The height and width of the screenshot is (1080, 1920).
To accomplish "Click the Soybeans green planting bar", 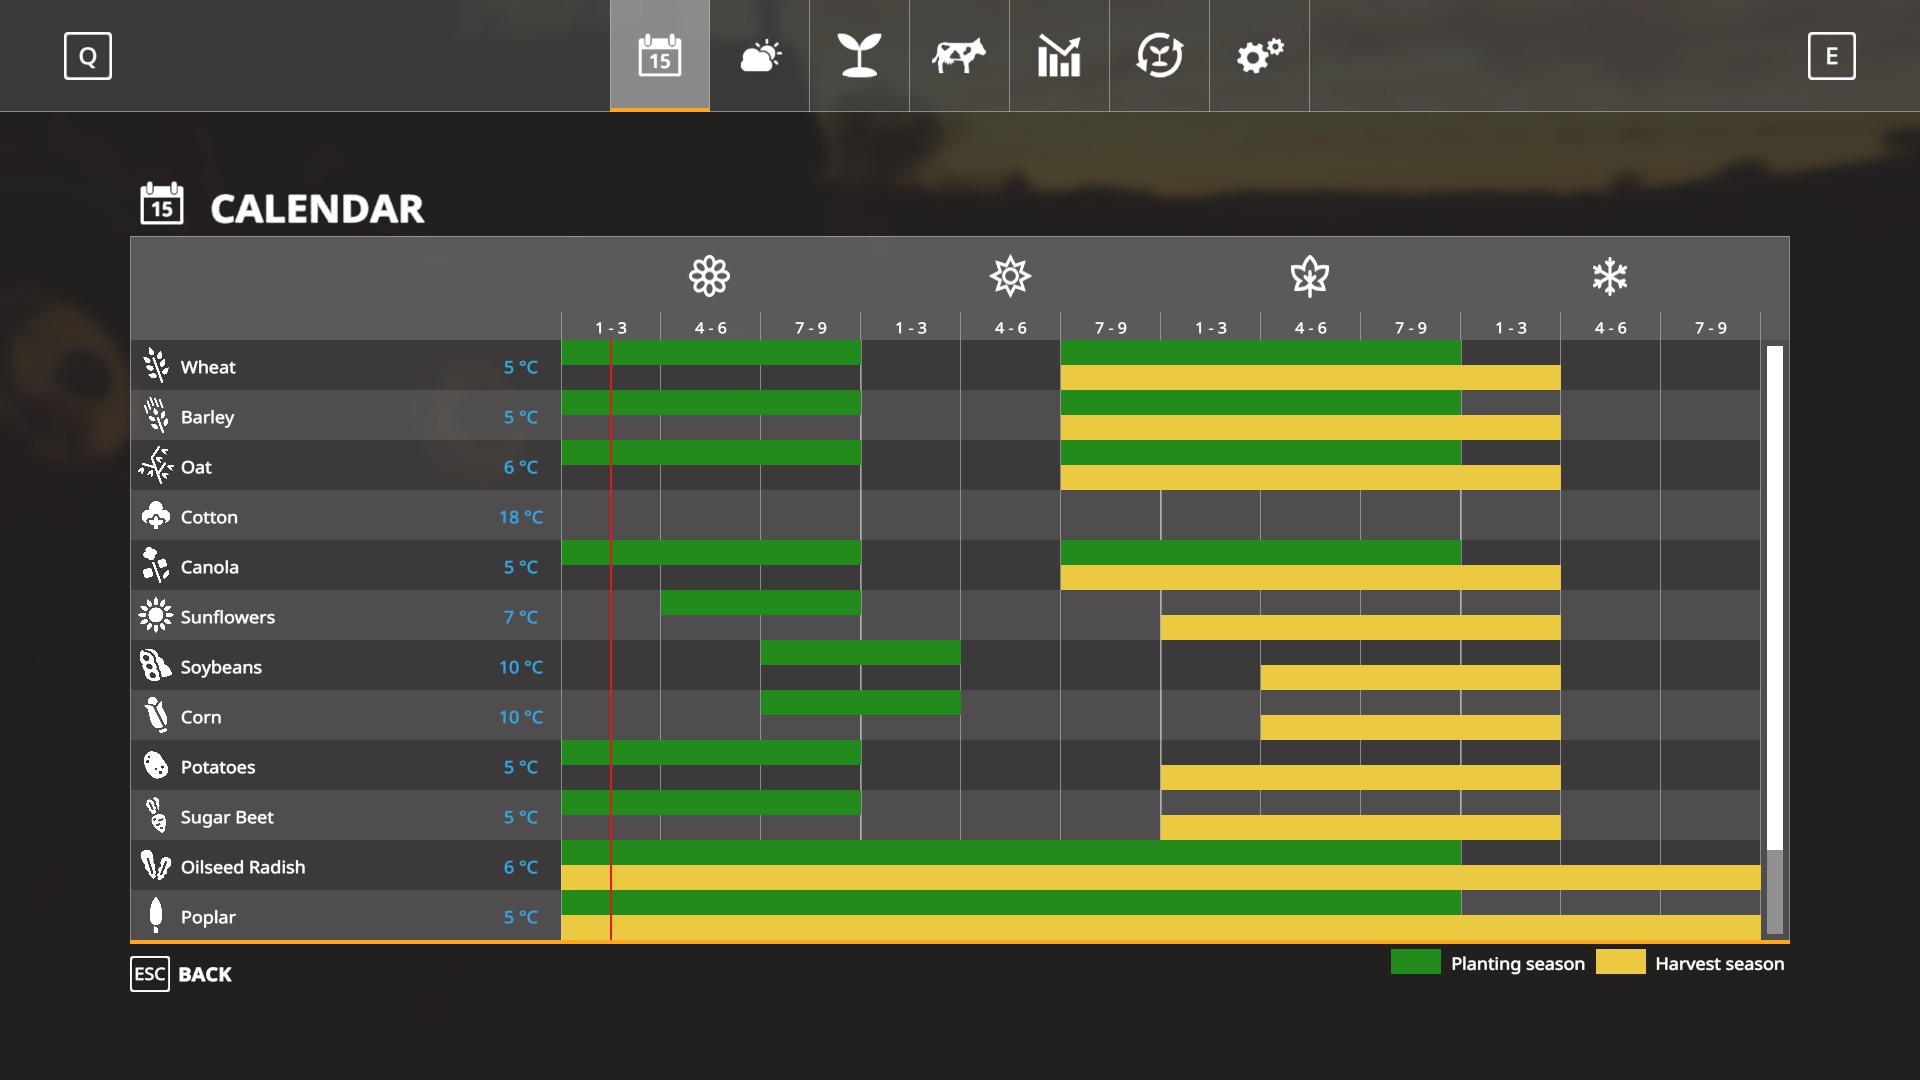I will (x=860, y=653).
